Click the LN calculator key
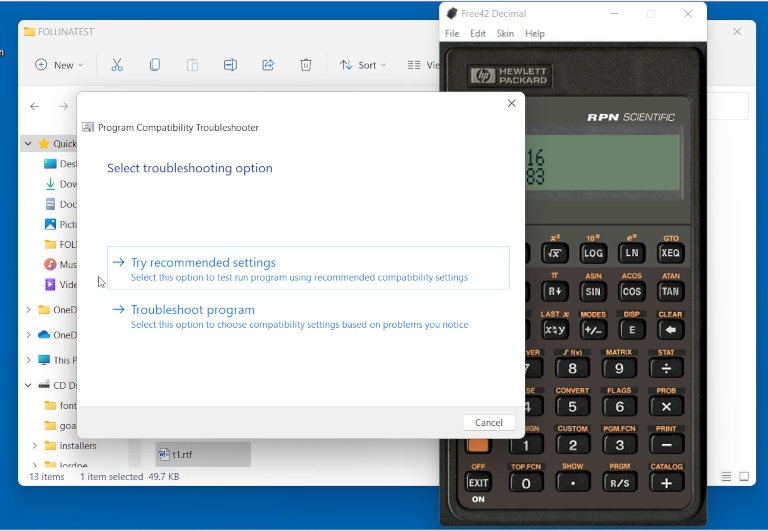Image resolution: width=768 pixels, height=531 pixels. tap(631, 253)
